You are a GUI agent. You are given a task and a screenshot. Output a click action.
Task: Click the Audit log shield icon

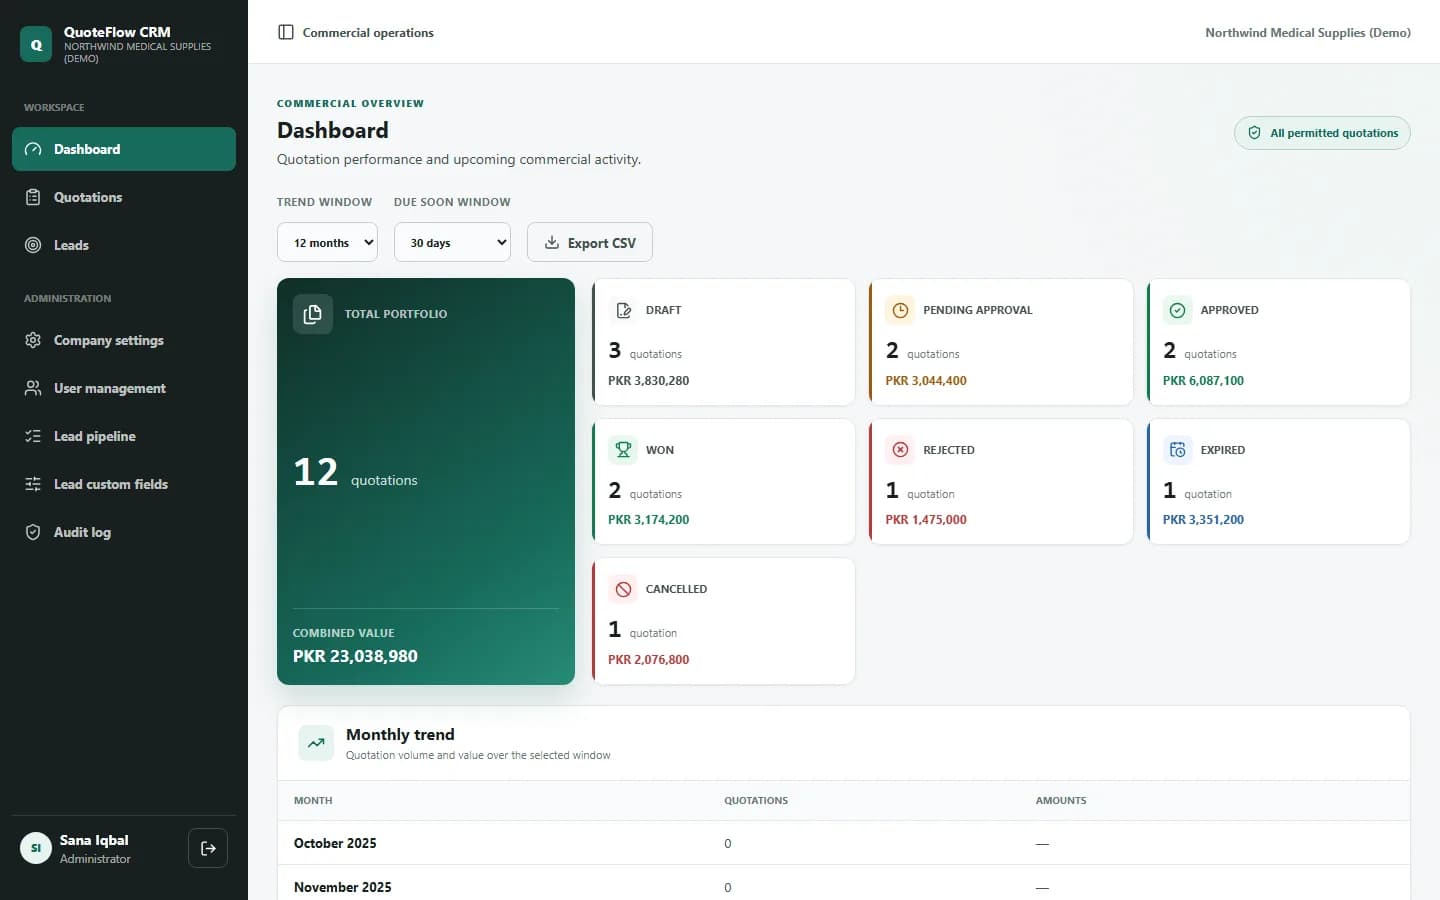(x=33, y=532)
